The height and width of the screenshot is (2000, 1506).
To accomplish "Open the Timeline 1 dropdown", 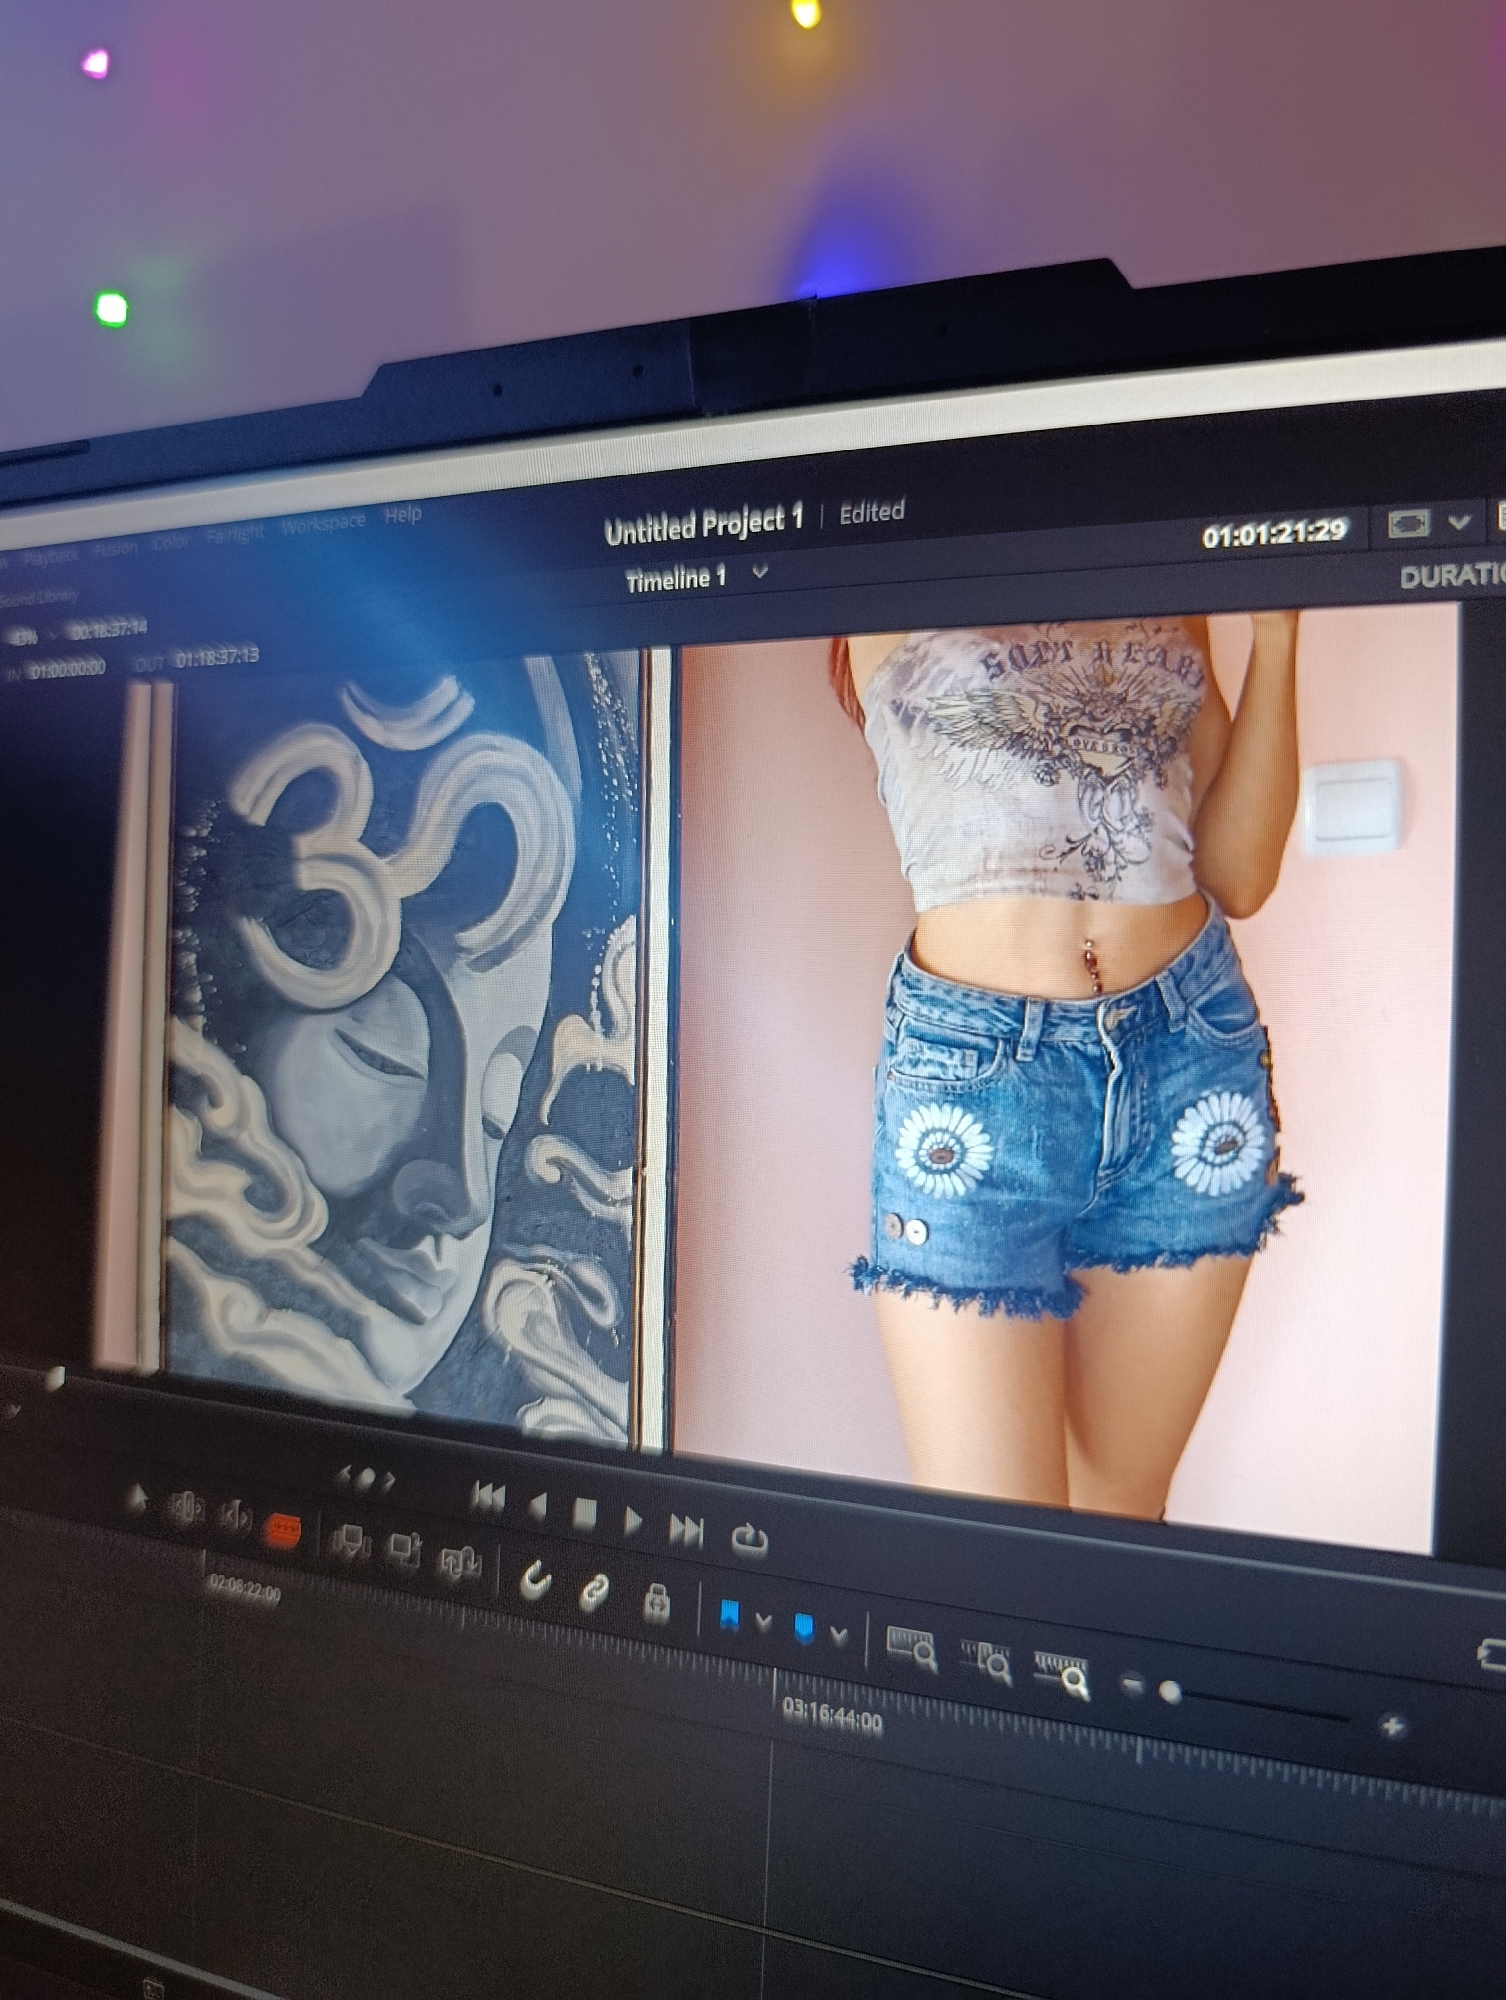I will click(x=760, y=572).
